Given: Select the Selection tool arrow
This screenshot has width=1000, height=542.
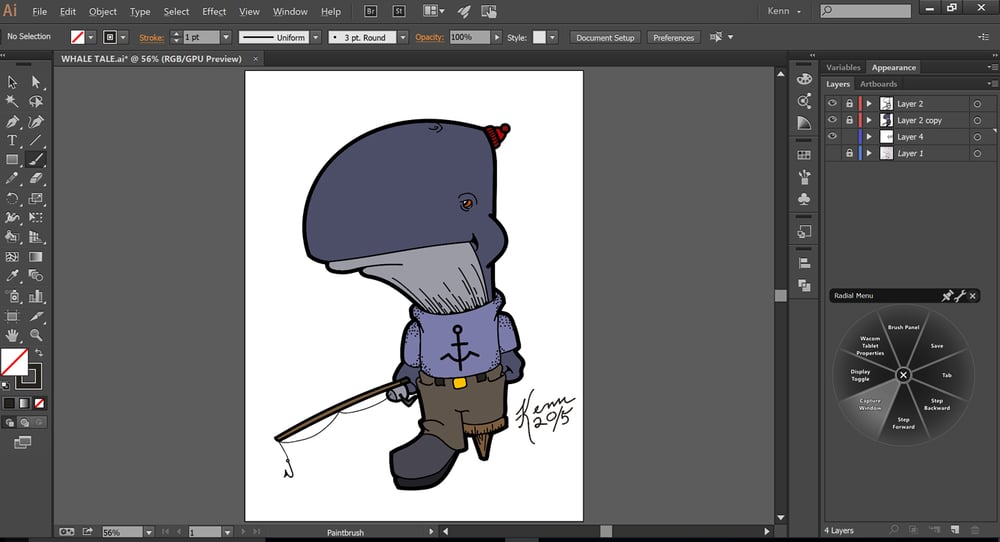Looking at the screenshot, I should click(12, 82).
